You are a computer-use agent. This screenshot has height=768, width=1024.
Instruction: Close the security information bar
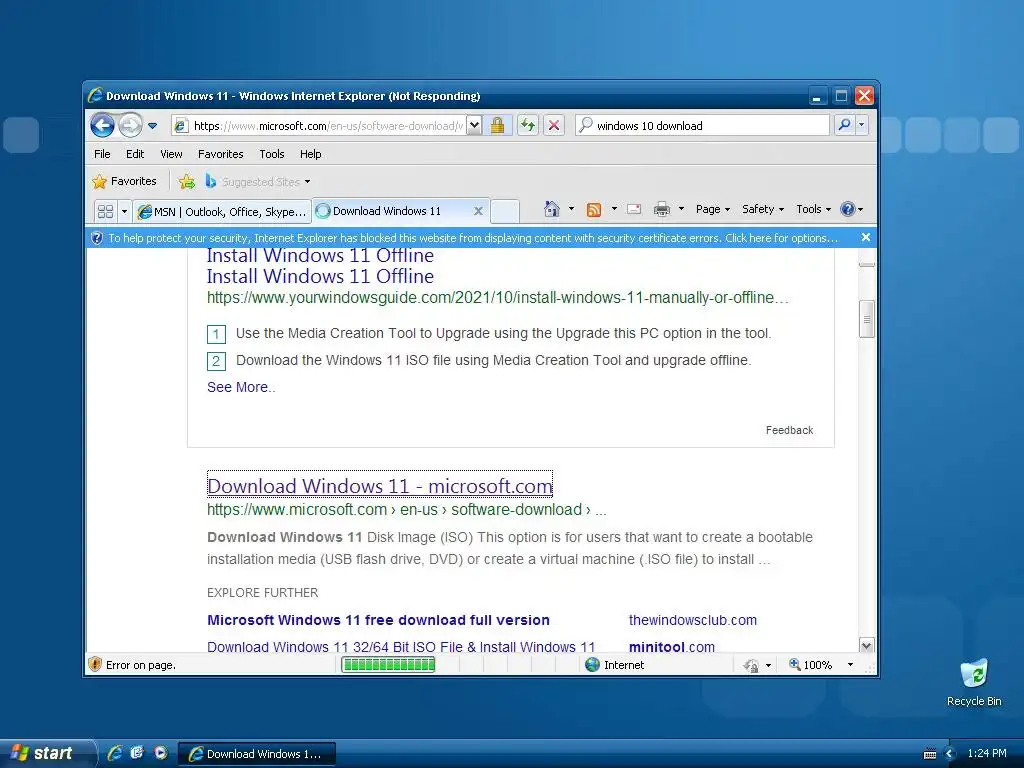coord(865,238)
